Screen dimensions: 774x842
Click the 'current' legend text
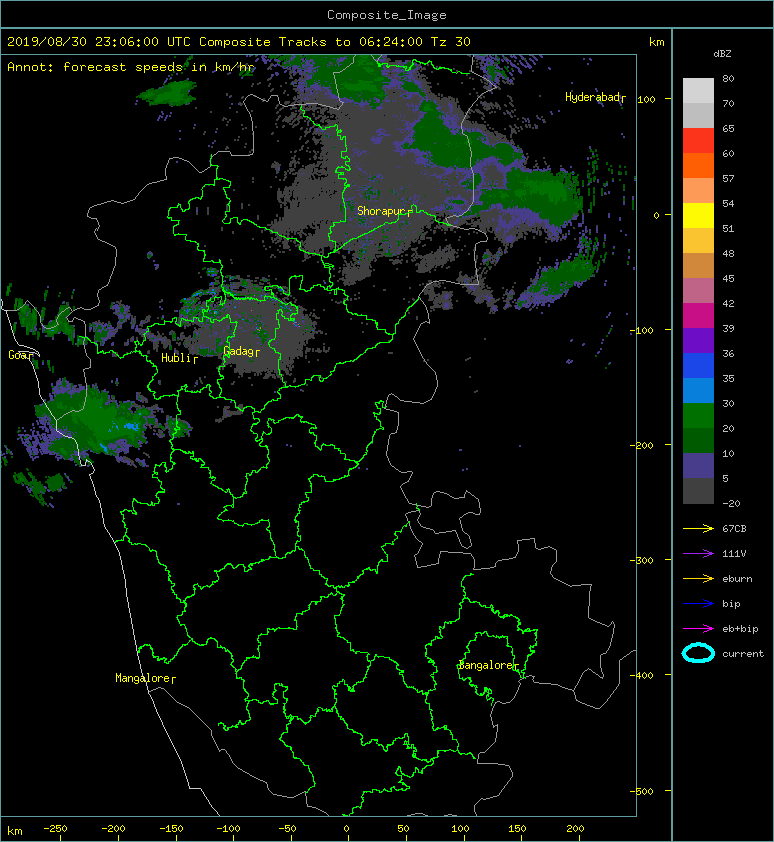click(x=743, y=654)
